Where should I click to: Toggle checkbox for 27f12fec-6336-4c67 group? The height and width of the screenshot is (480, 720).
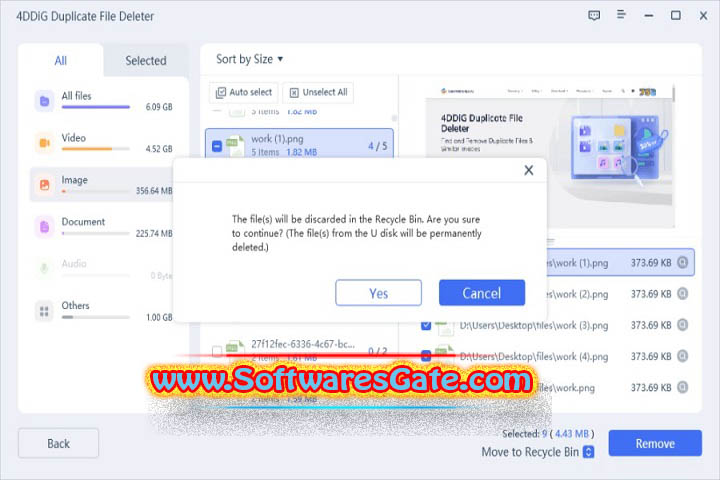pyautogui.click(x=217, y=351)
